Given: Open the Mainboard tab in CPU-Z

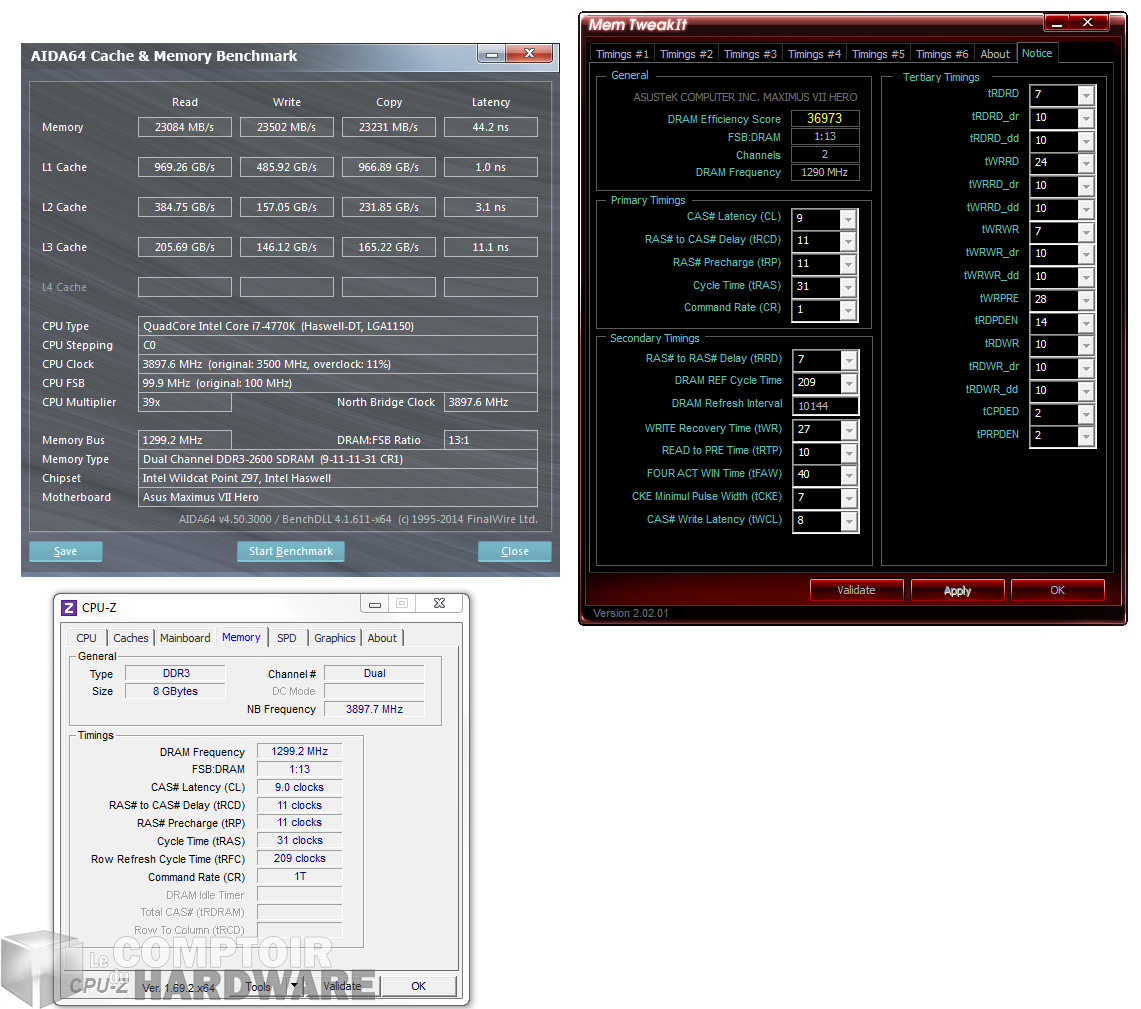Looking at the screenshot, I should (x=185, y=638).
